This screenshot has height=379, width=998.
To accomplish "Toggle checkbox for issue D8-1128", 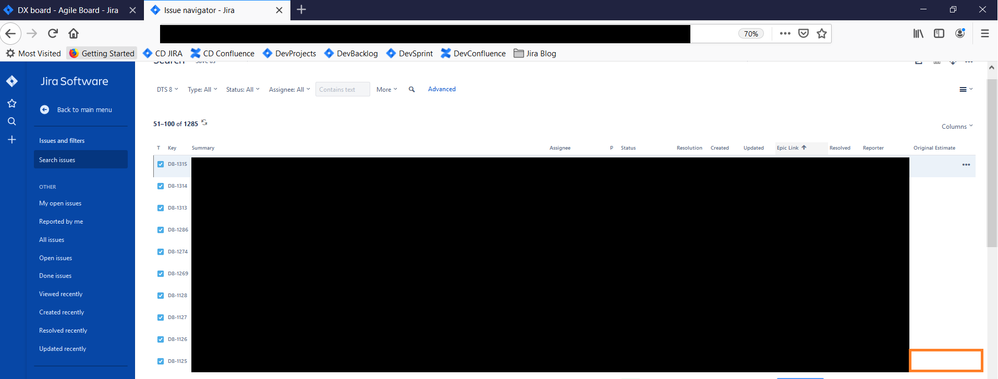I will click(160, 296).
